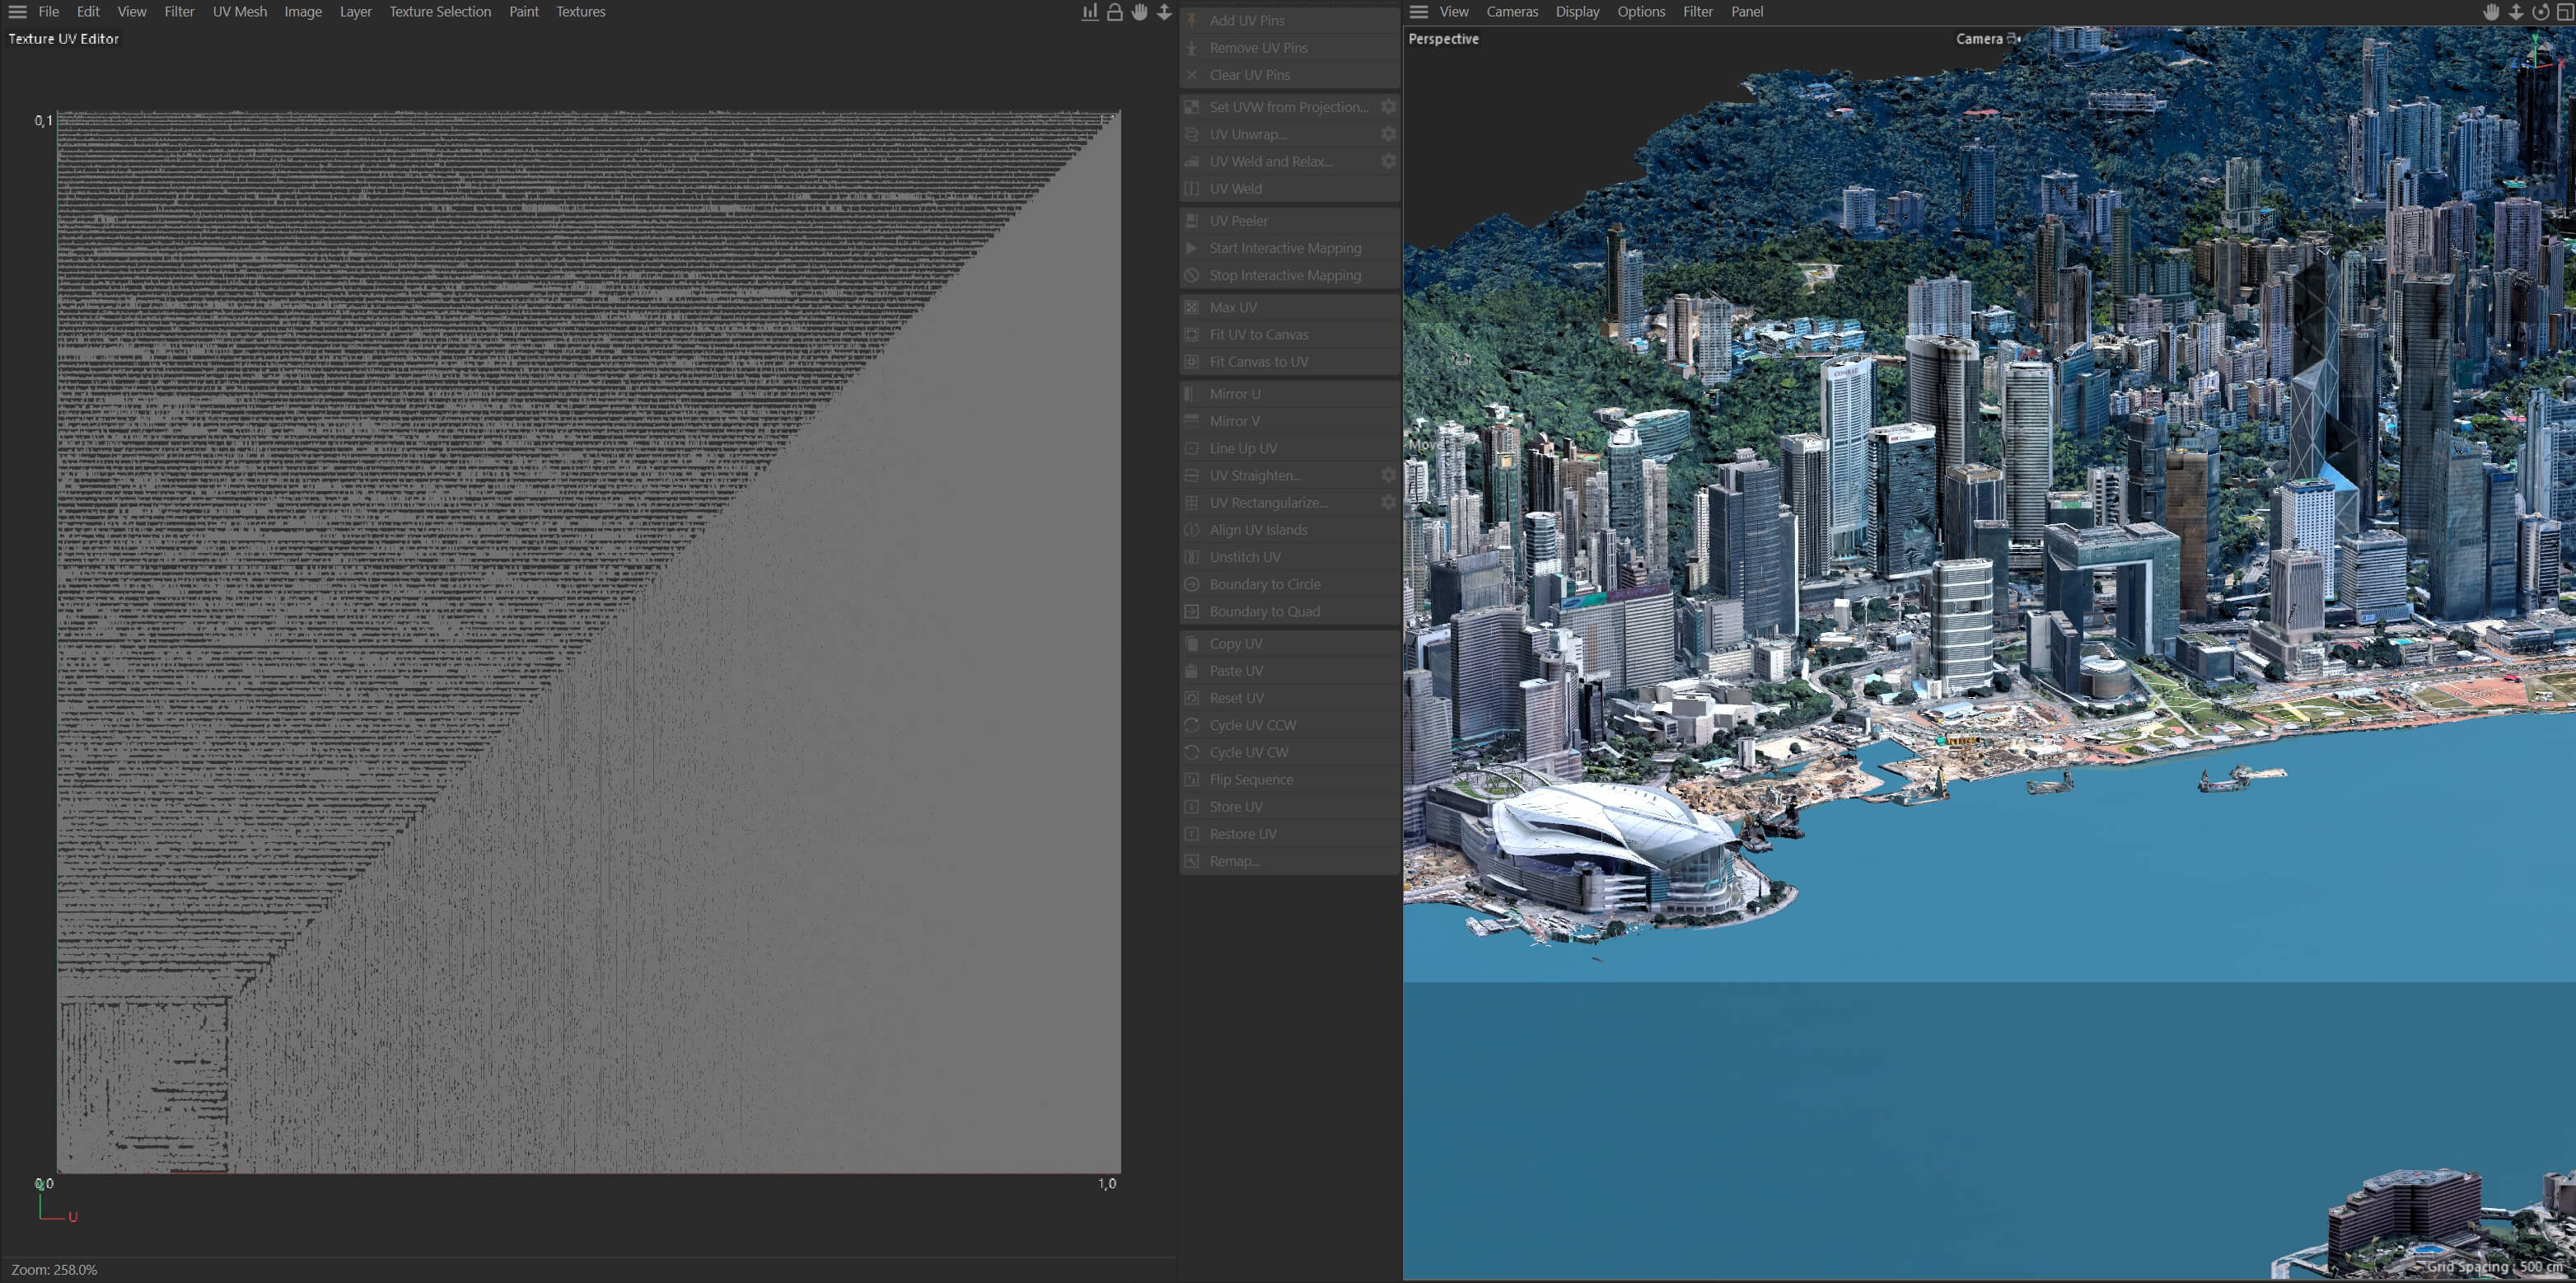The height and width of the screenshot is (1283, 2576).
Task: Click the Align UV Islands icon
Action: point(1192,530)
